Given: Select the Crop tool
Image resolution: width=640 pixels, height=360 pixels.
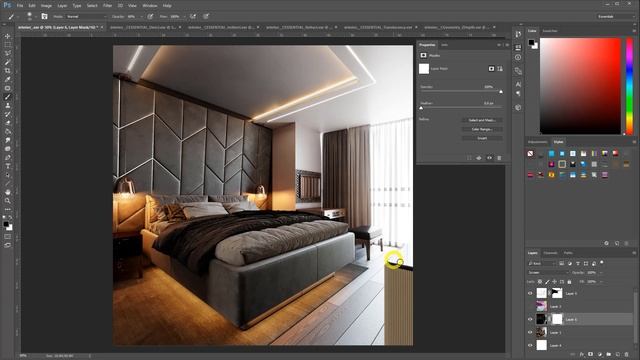Looking at the screenshot, I should pyautogui.click(x=7, y=71).
